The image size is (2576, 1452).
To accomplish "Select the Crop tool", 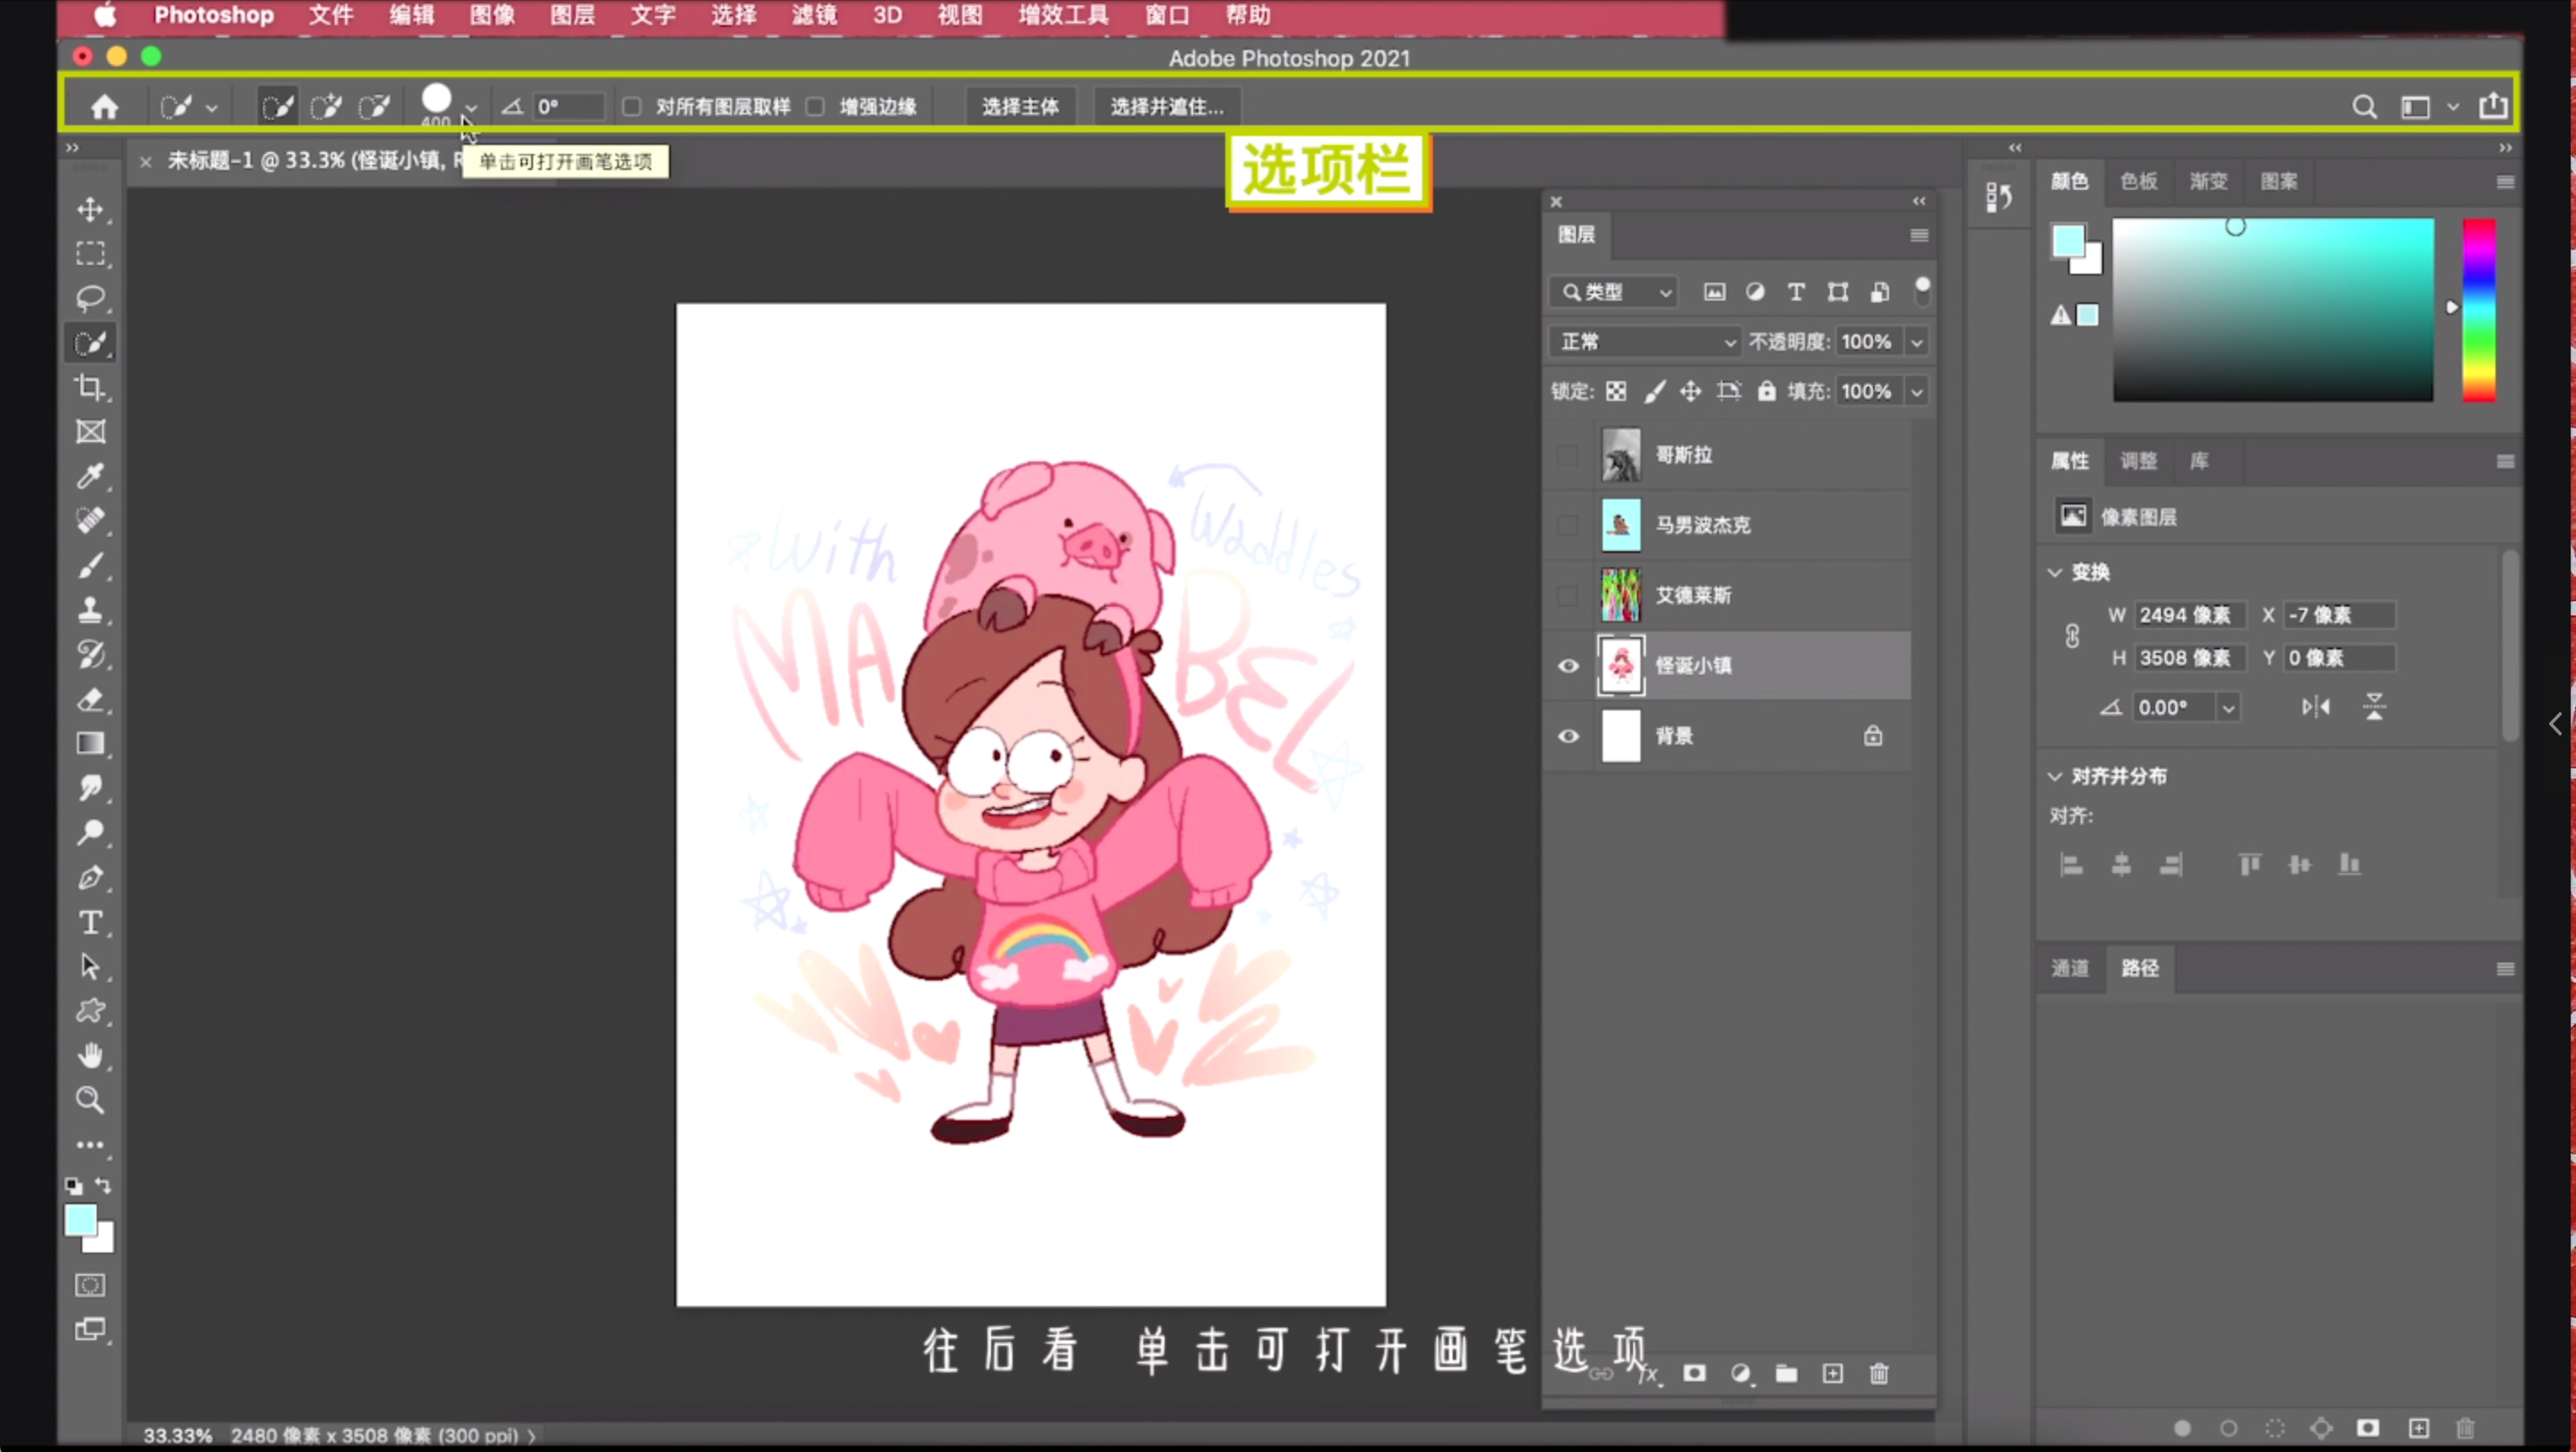I will [90, 387].
